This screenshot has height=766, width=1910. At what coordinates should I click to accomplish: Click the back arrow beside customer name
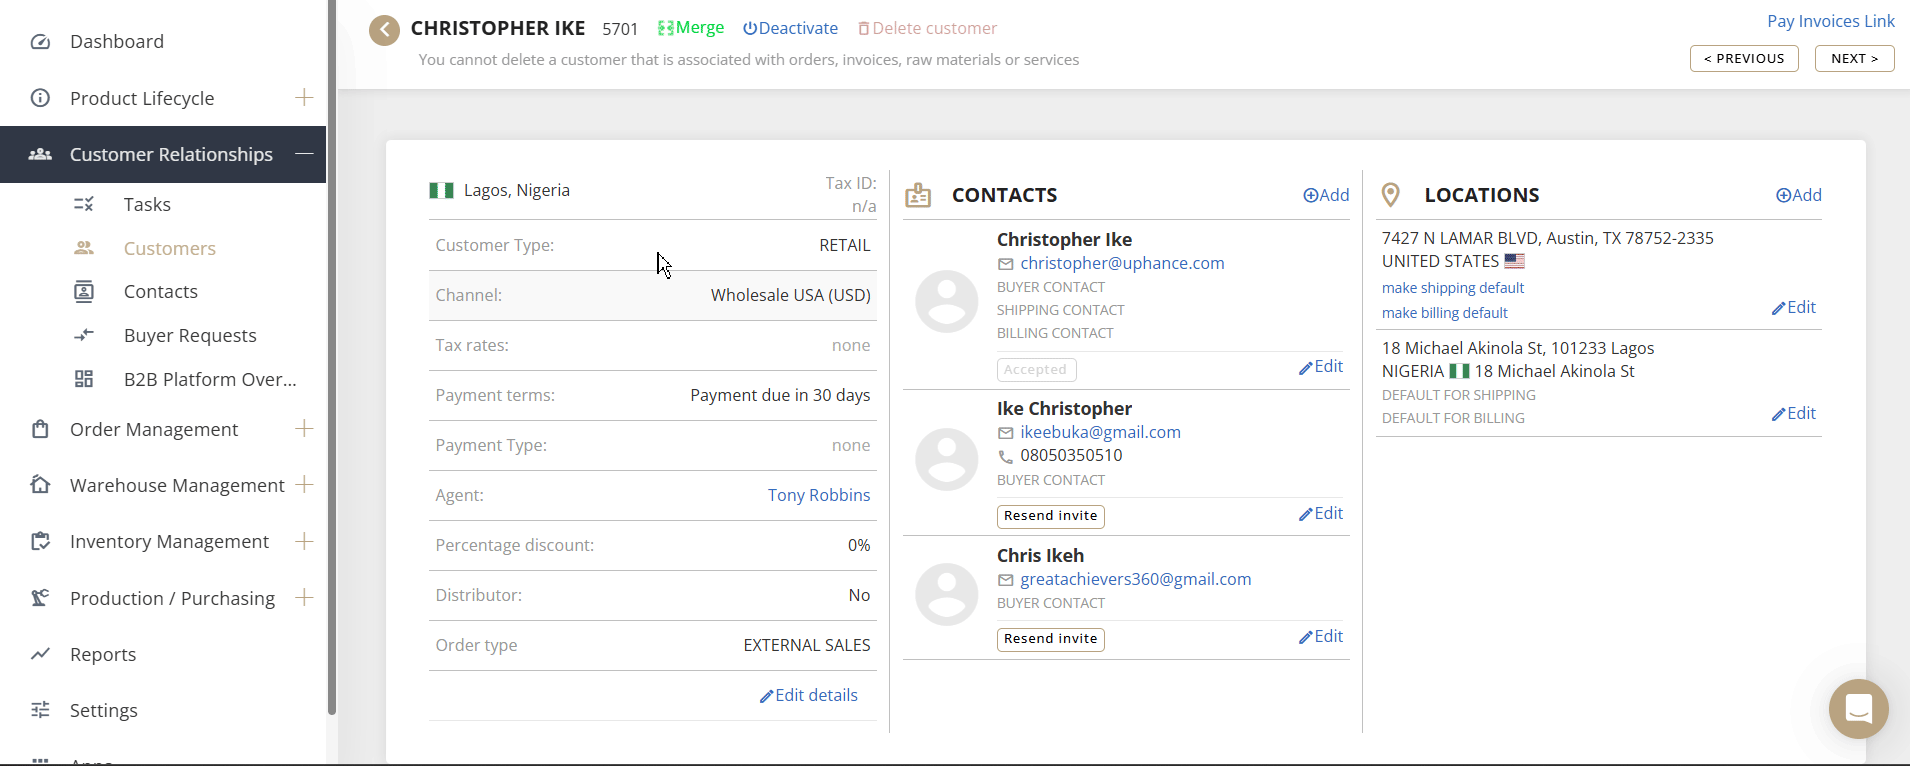coord(384,30)
